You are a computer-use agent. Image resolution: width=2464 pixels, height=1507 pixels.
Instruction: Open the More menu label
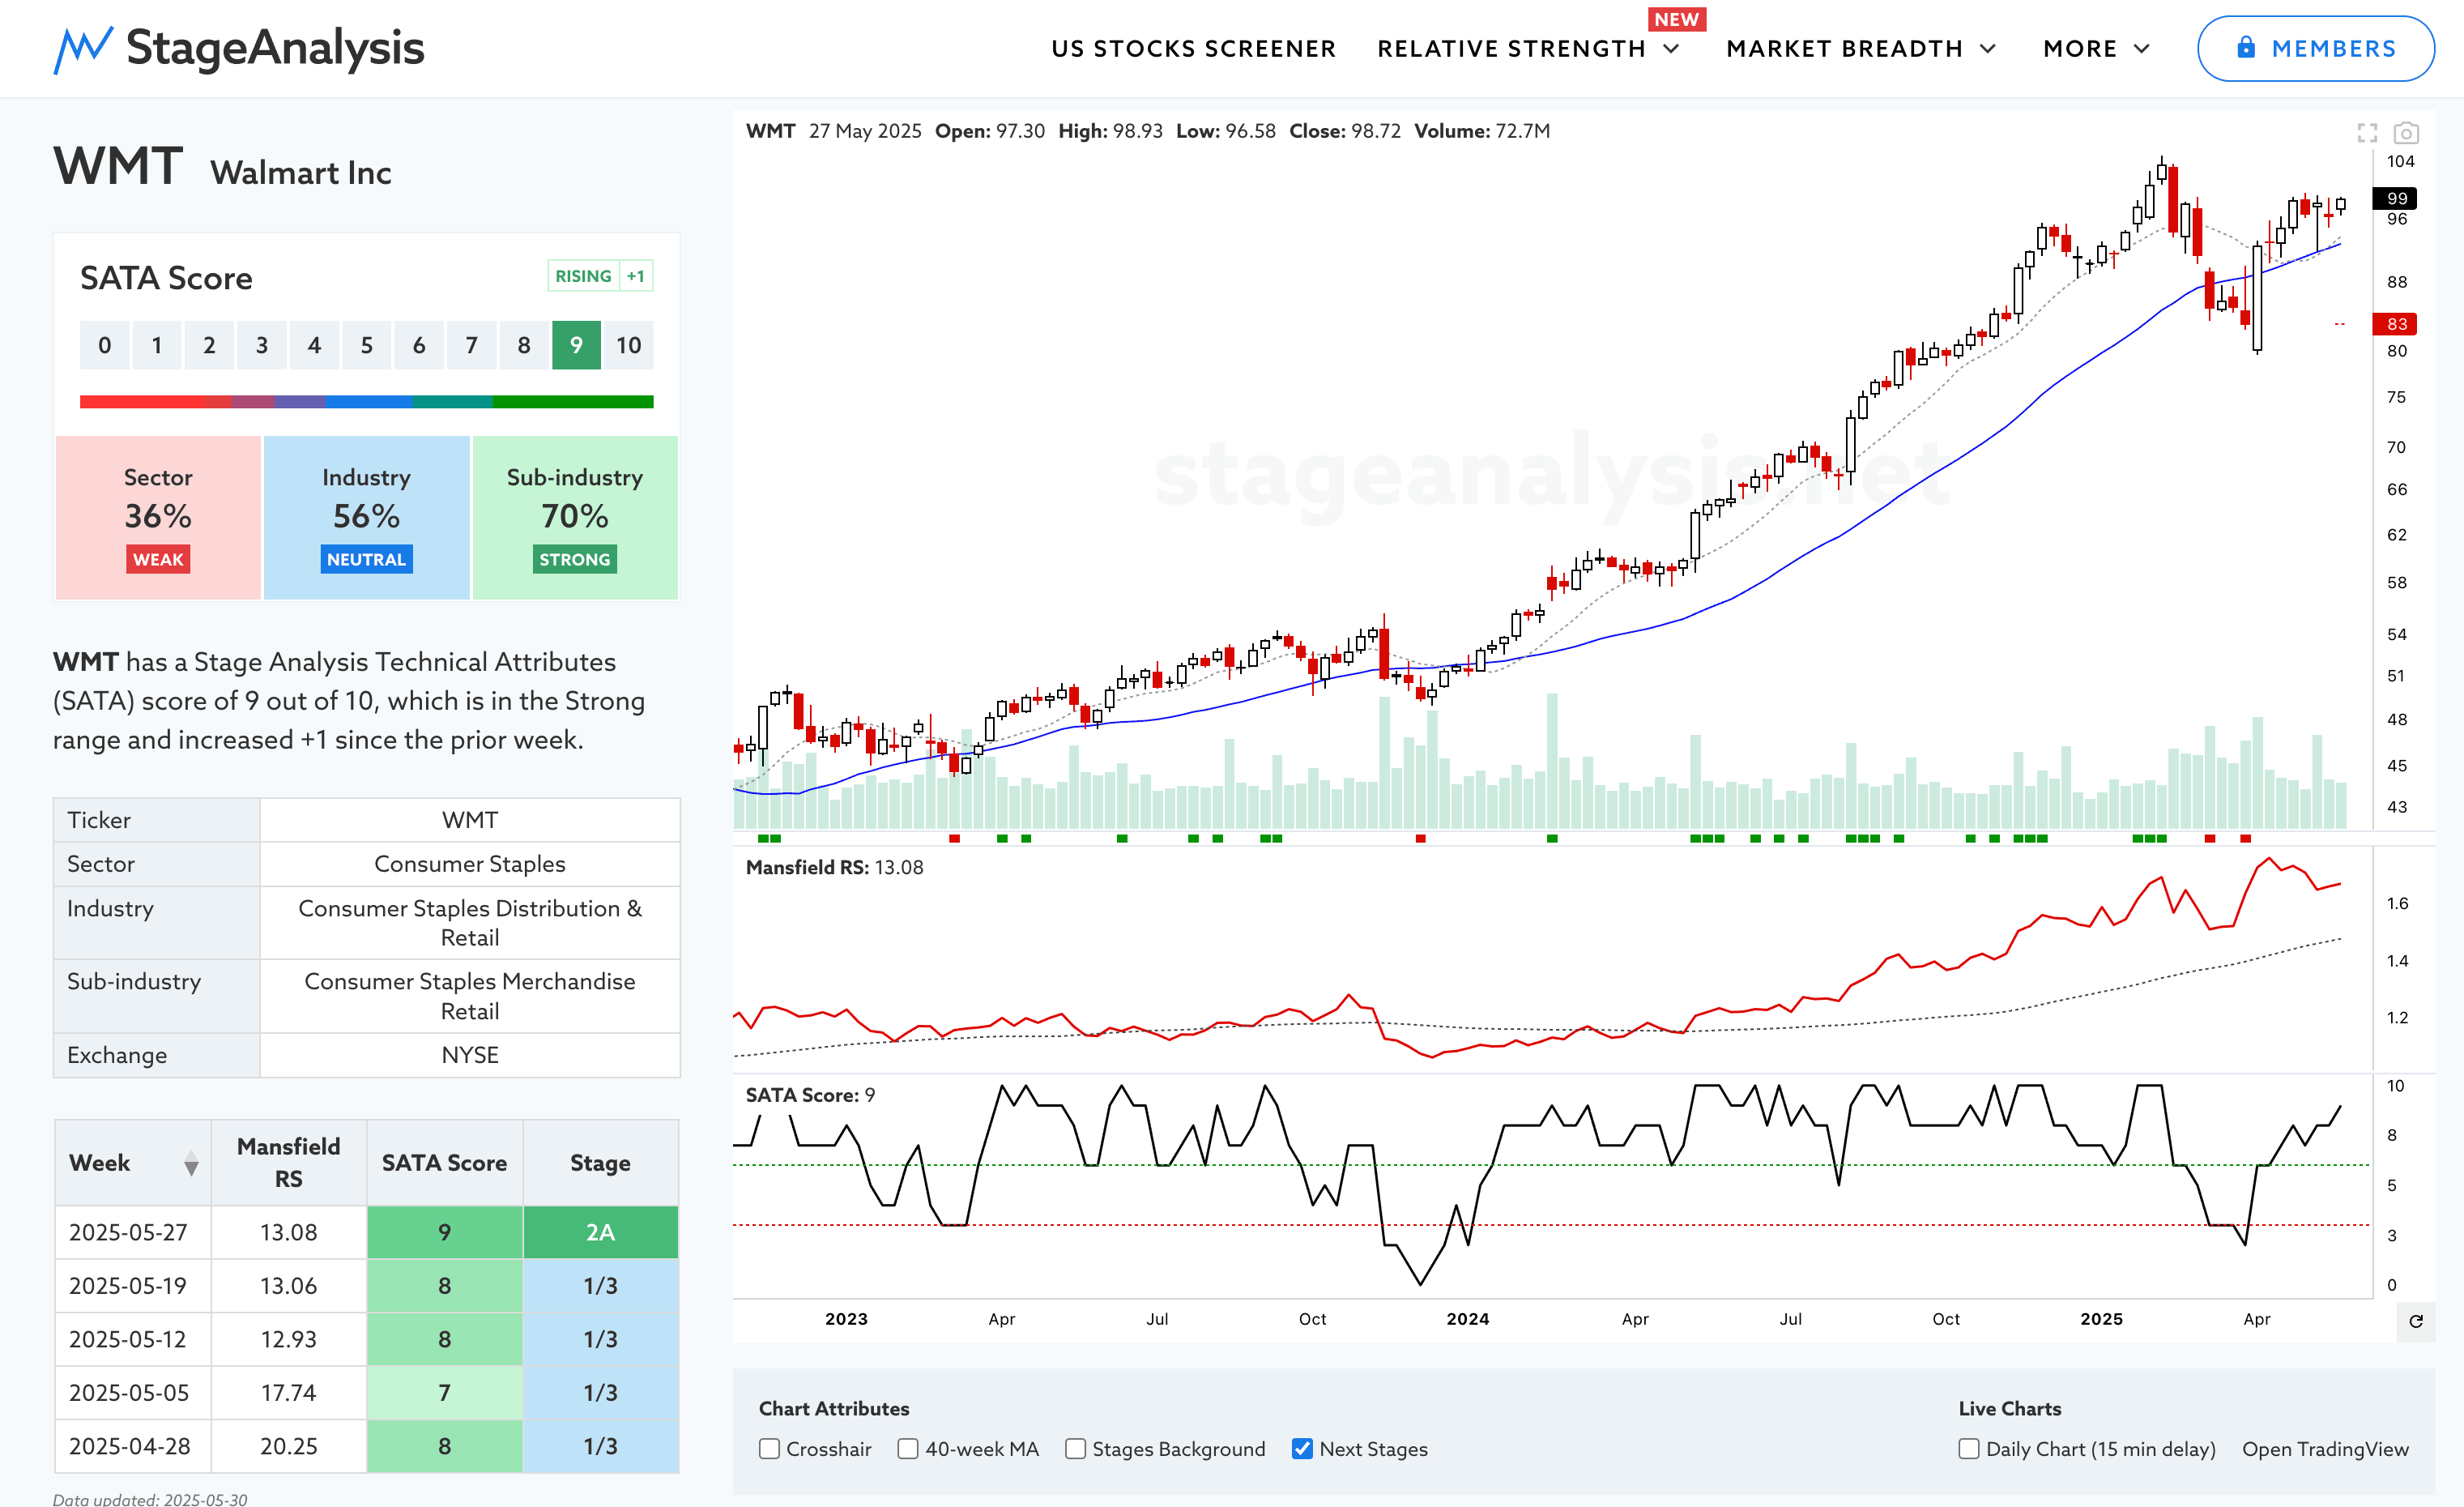point(2080,49)
